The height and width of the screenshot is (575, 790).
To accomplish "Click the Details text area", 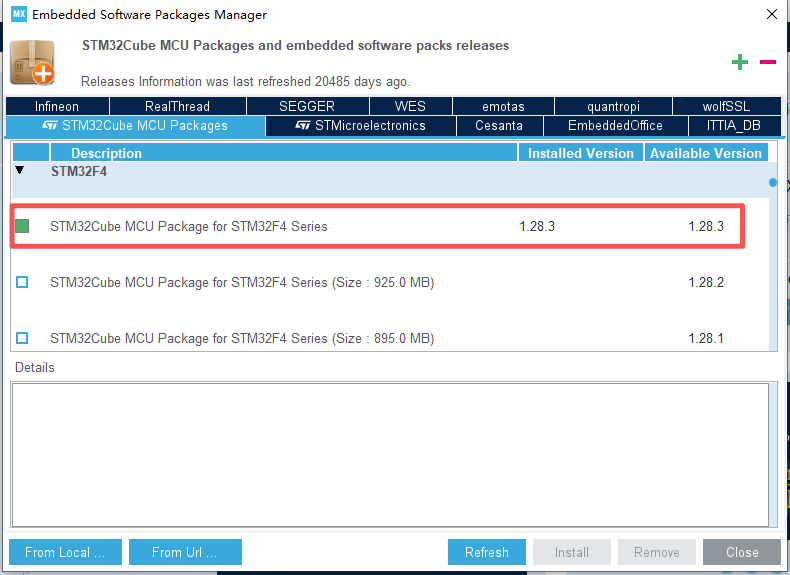I will (390, 455).
